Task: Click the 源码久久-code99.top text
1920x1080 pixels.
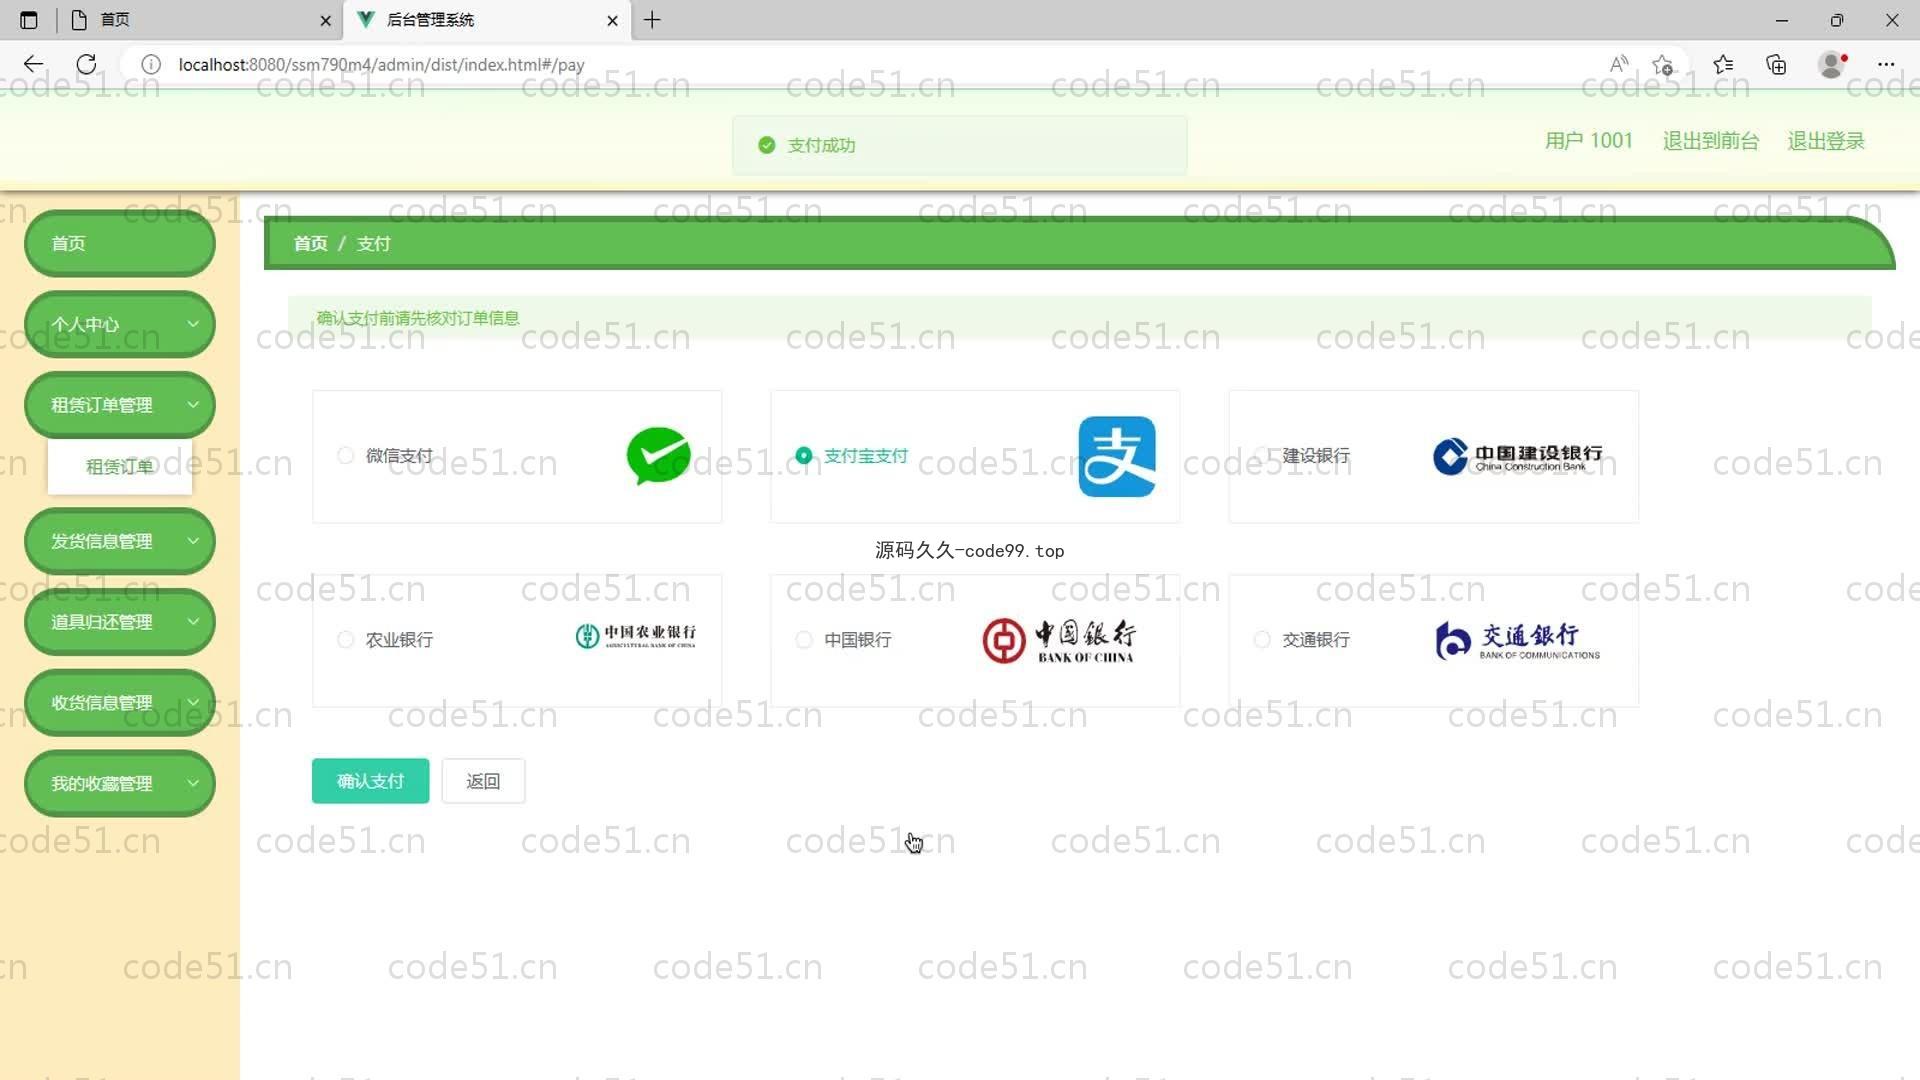Action: pyautogui.click(x=969, y=551)
